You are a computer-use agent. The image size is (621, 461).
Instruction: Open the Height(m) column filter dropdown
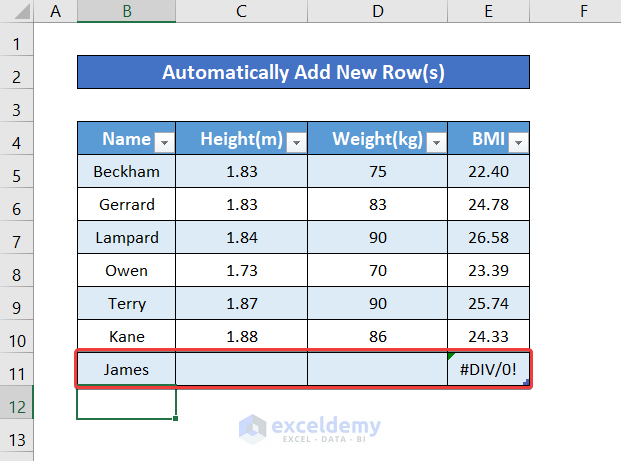[296, 142]
